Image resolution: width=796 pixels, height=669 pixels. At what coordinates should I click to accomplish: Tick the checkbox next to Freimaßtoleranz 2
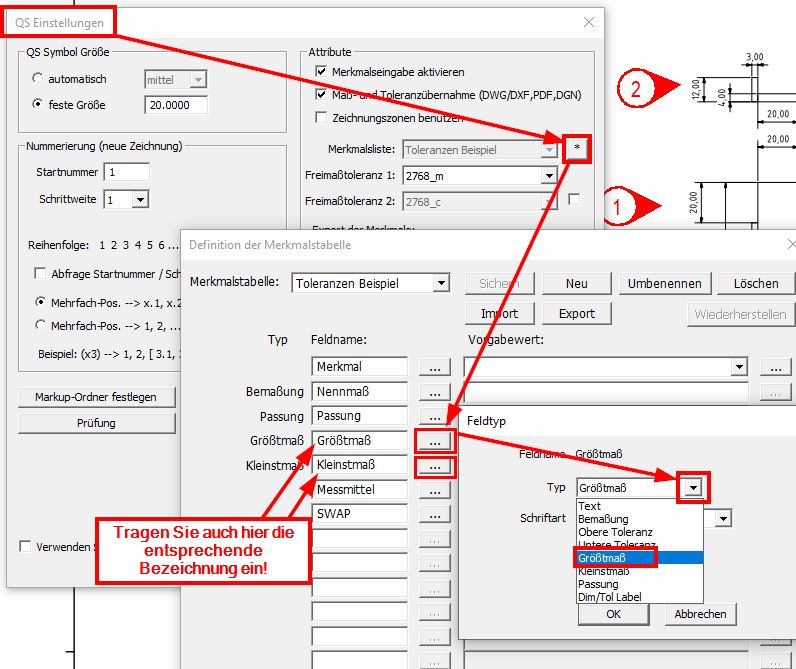[574, 199]
